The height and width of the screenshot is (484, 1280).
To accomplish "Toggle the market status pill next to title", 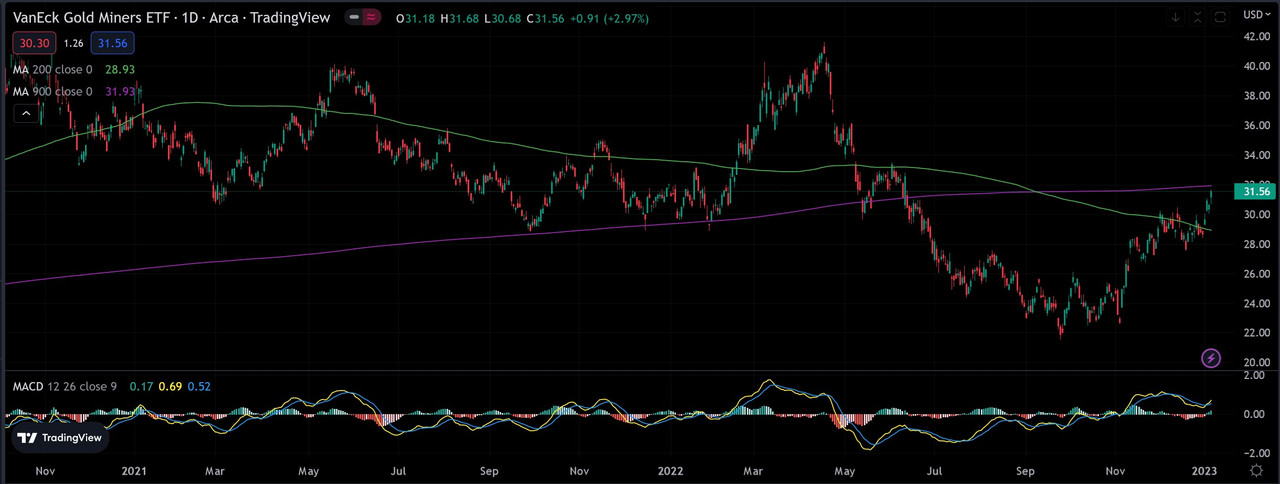I will pyautogui.click(x=361, y=18).
